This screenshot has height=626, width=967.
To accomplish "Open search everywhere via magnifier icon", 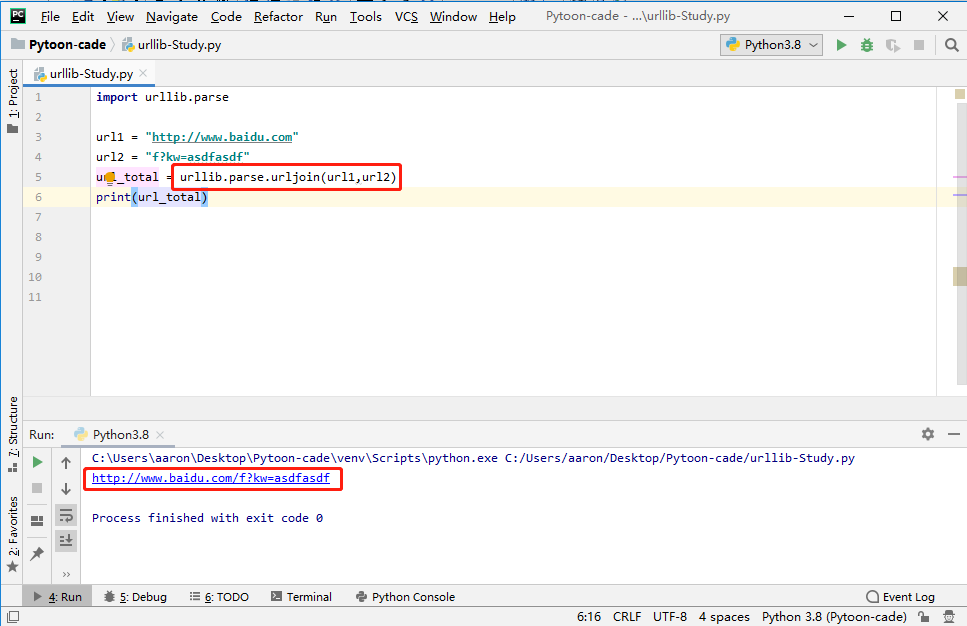I will [x=951, y=45].
